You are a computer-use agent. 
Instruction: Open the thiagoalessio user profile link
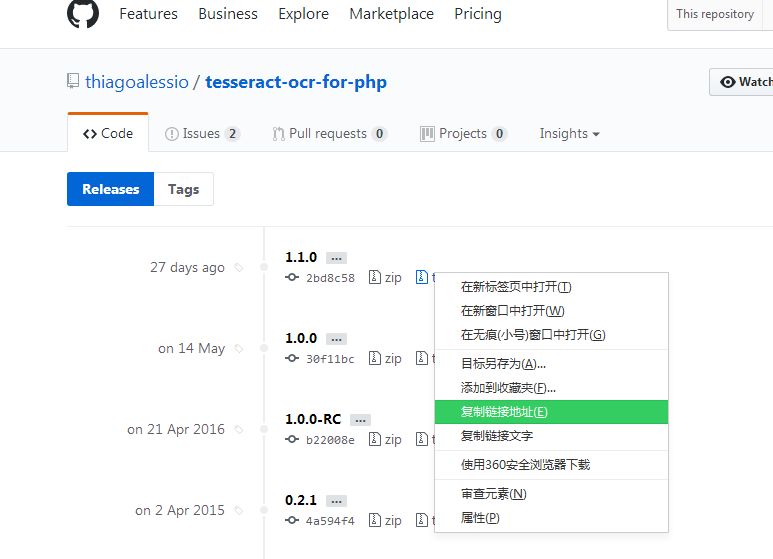137,82
